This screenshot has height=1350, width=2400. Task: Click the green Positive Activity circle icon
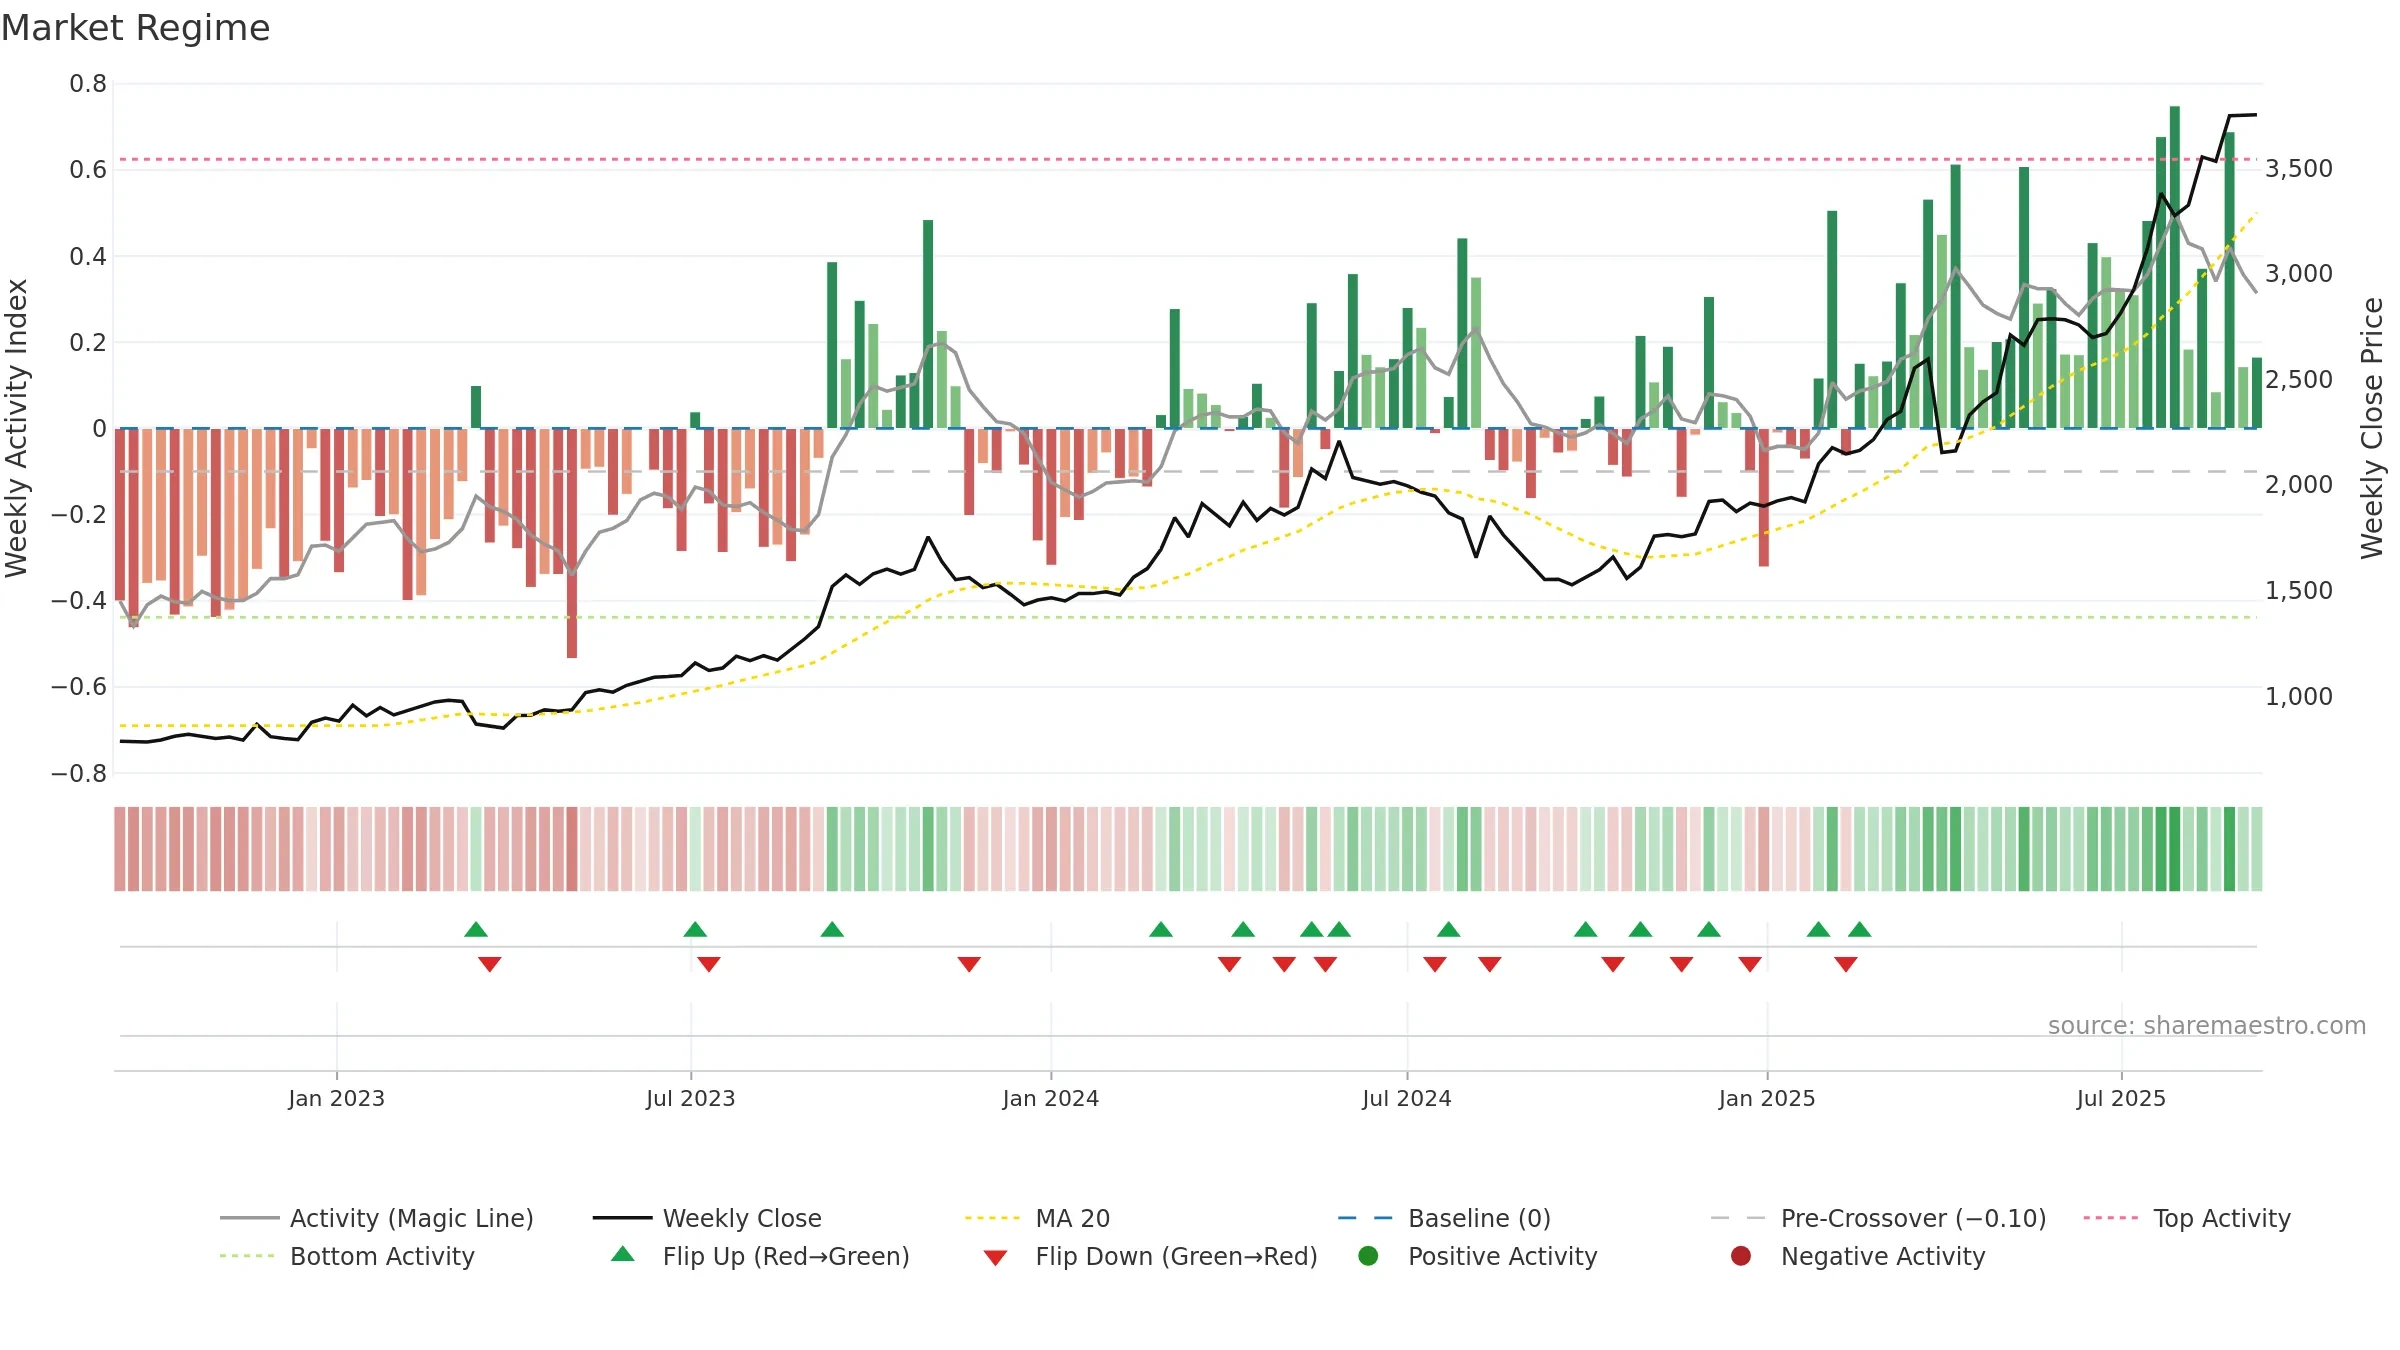(x=1368, y=1255)
